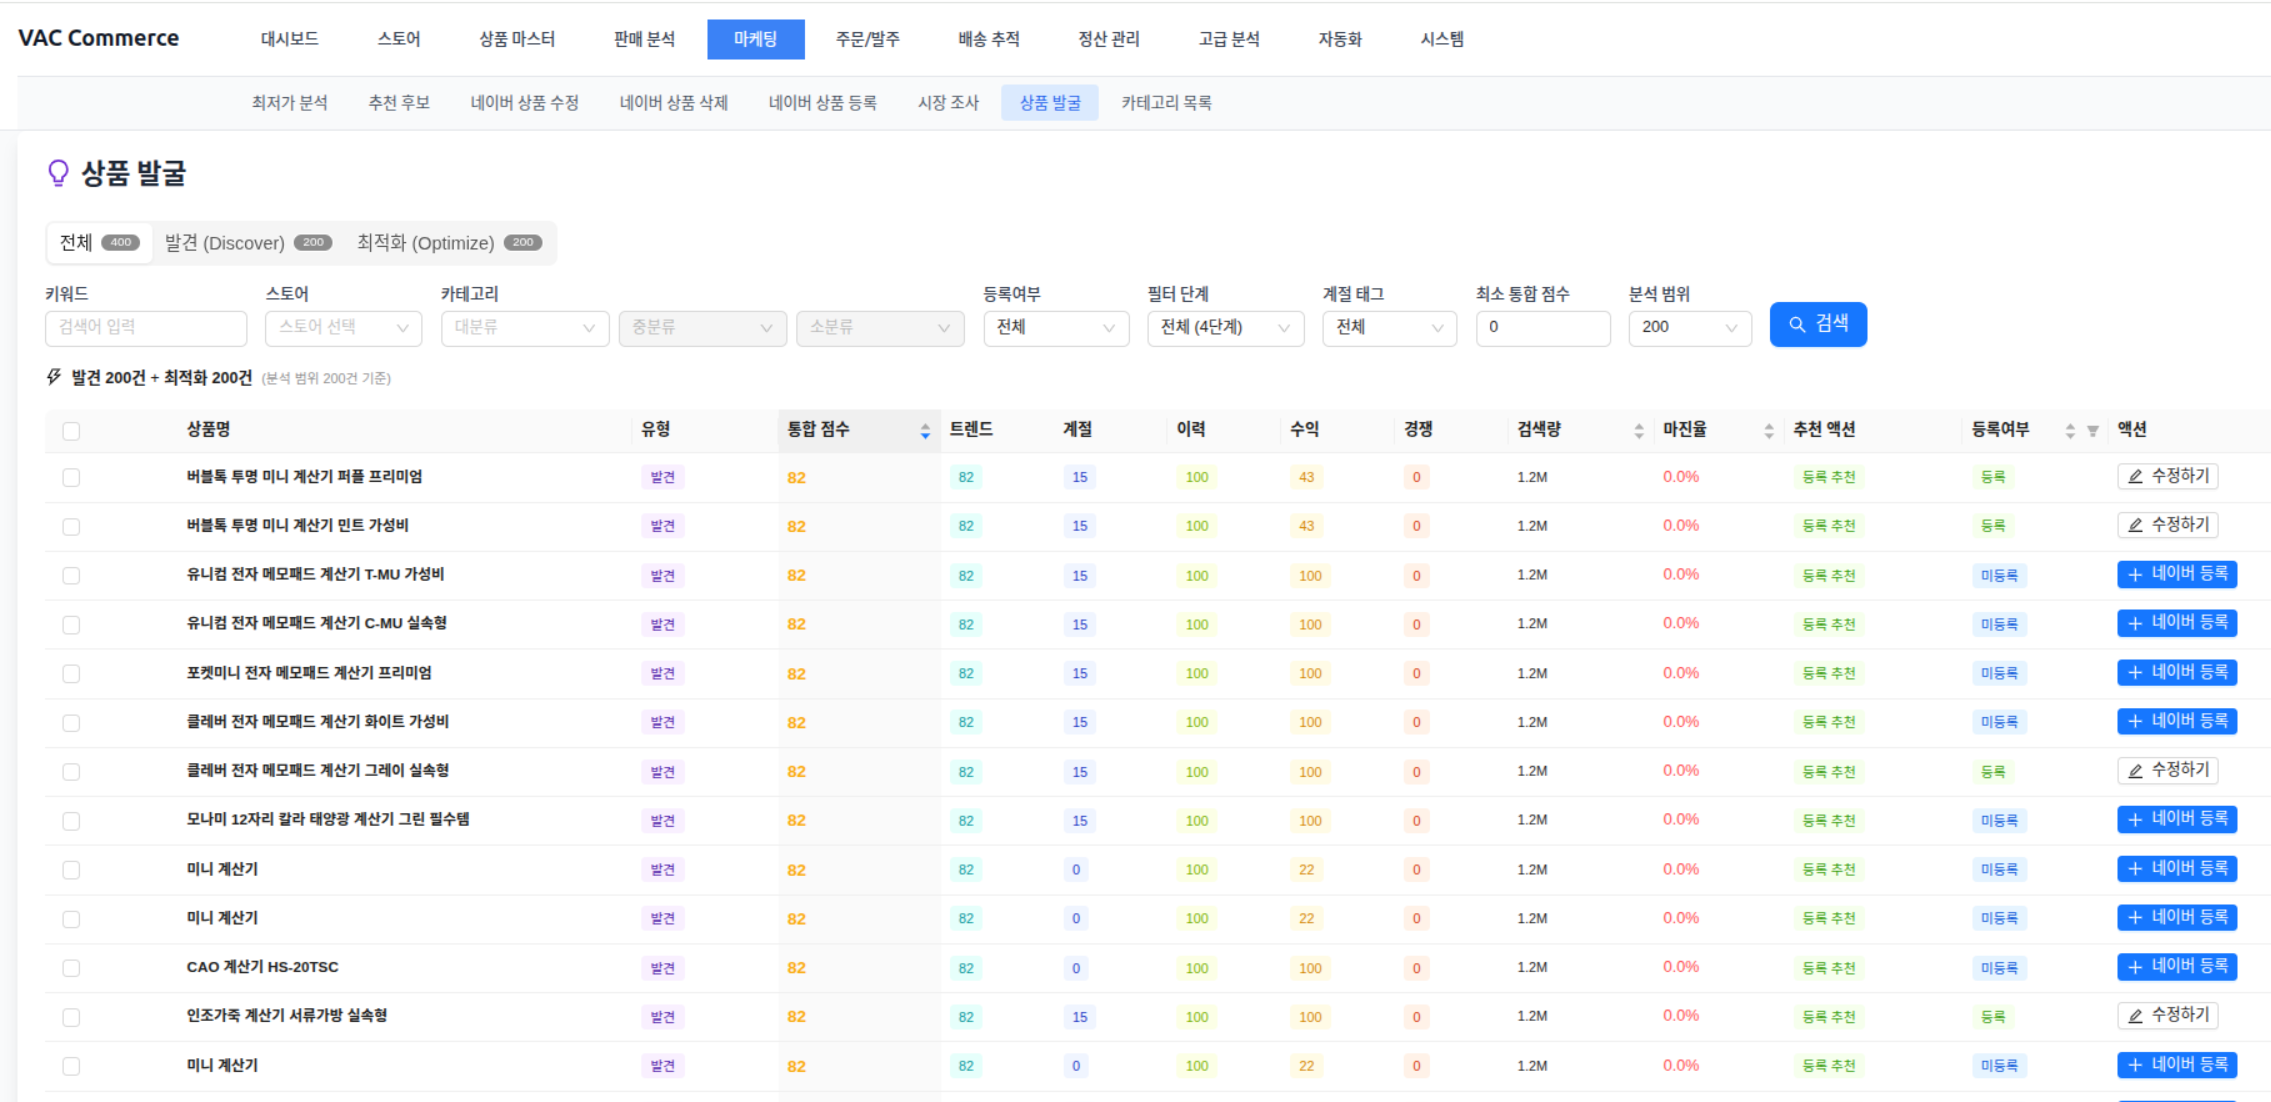Click product name 모나미 12자리 칼라 태양광 계산기 그린 필수템
The width and height of the screenshot is (2271, 1102).
point(328,819)
